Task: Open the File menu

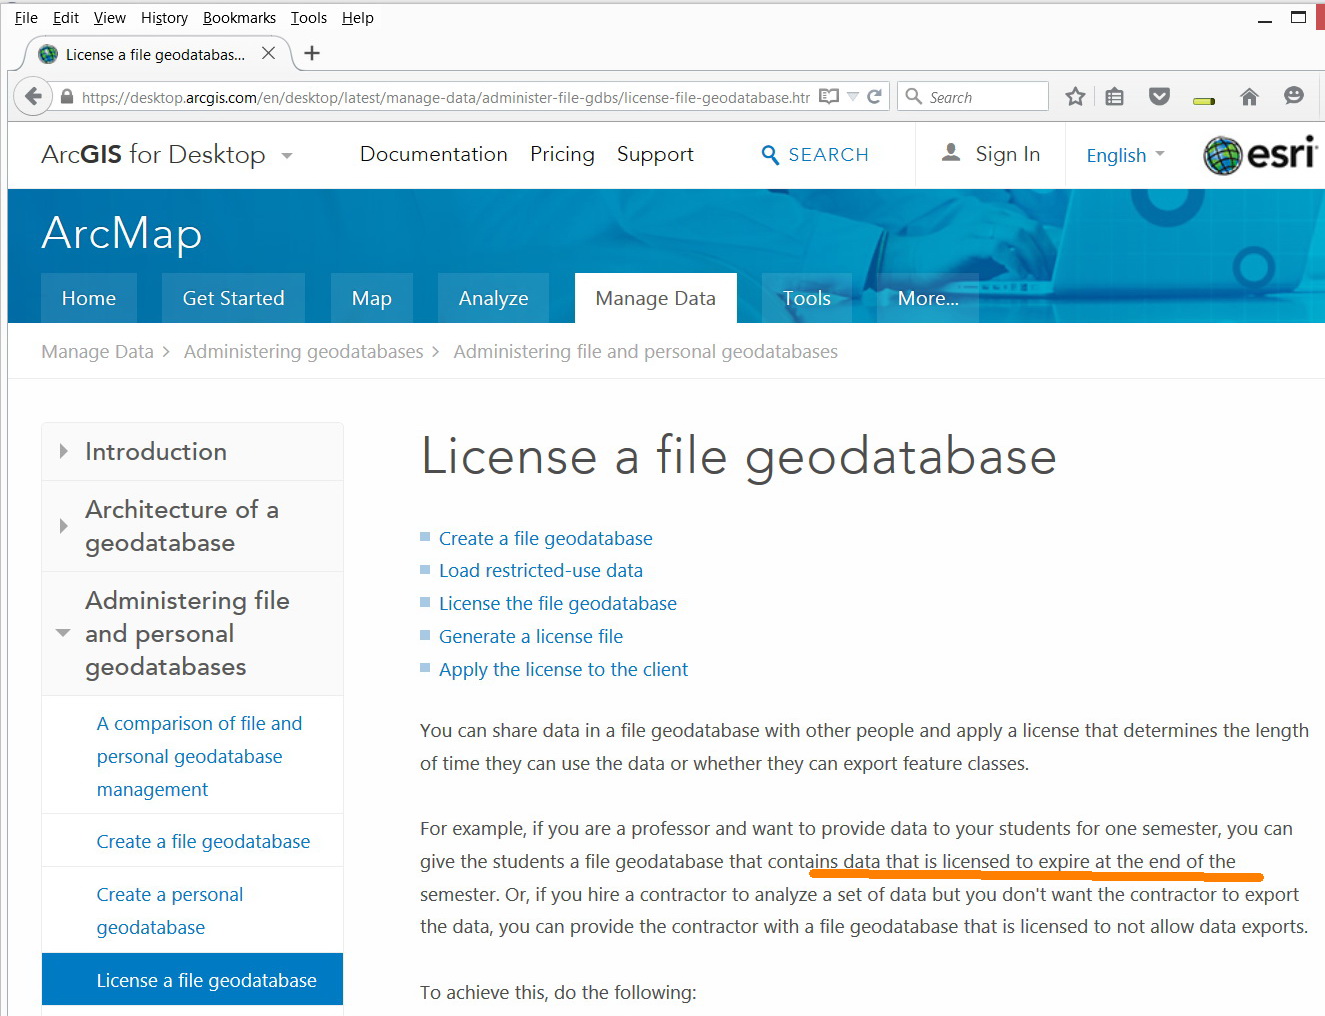Action: pyautogui.click(x=26, y=18)
